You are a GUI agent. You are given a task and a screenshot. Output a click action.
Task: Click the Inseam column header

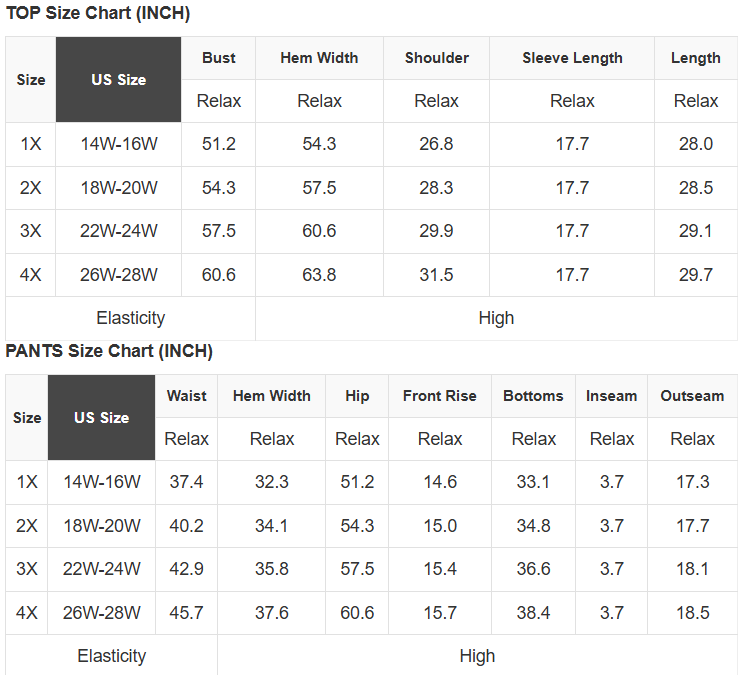click(x=611, y=396)
